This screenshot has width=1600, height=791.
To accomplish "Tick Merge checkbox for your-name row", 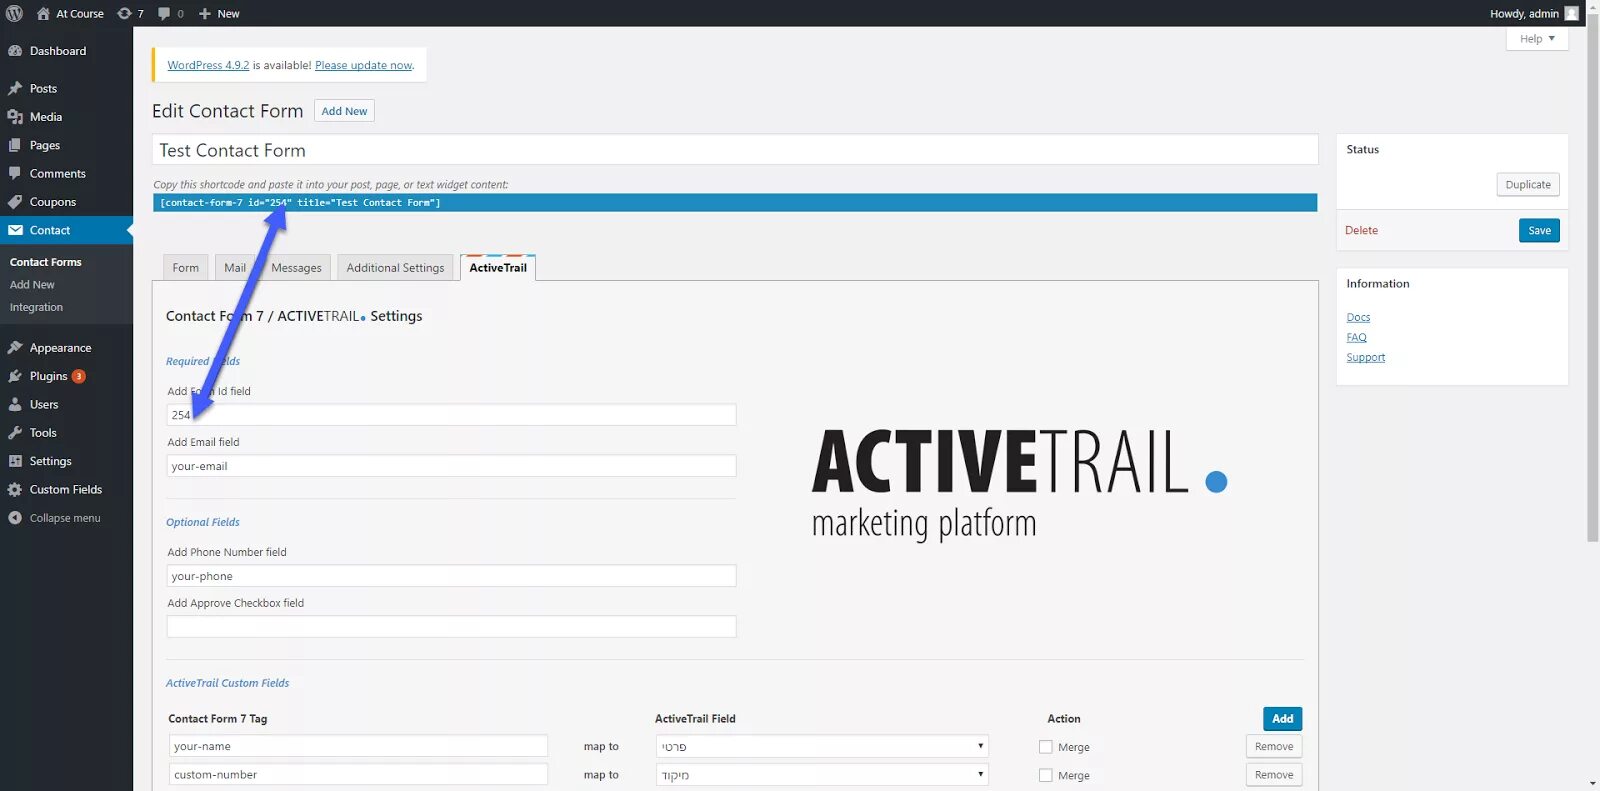I will point(1046,747).
